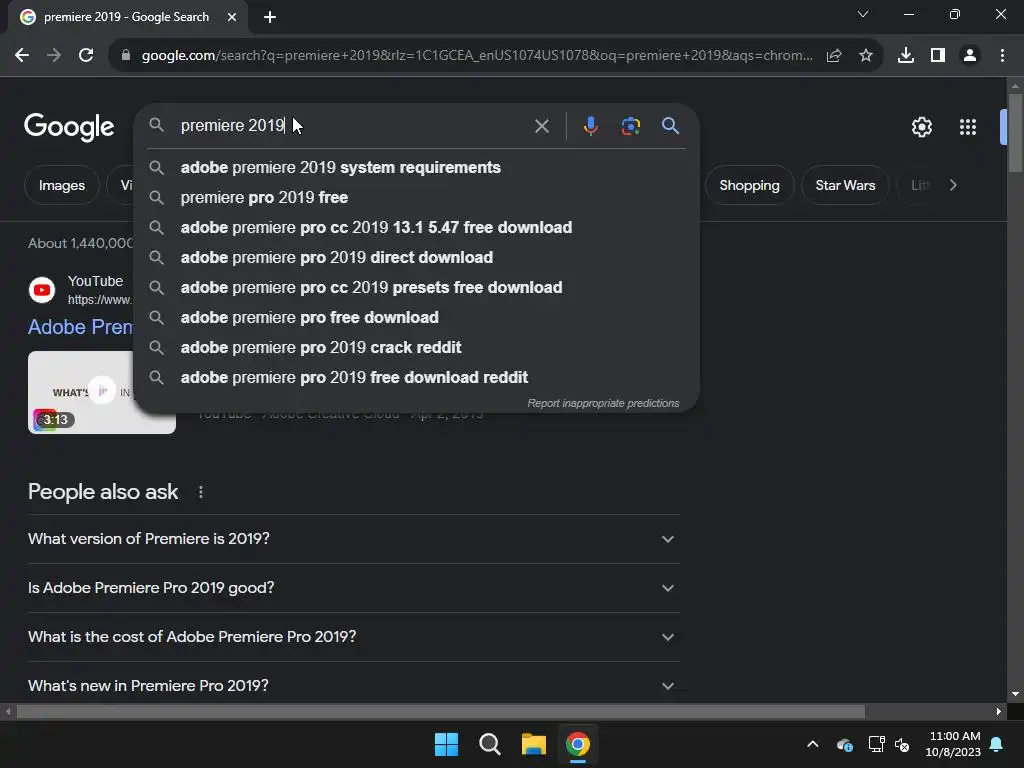The height and width of the screenshot is (768, 1024).
Task: Select suggestion premiere pro 2019 free
Action: (416, 197)
